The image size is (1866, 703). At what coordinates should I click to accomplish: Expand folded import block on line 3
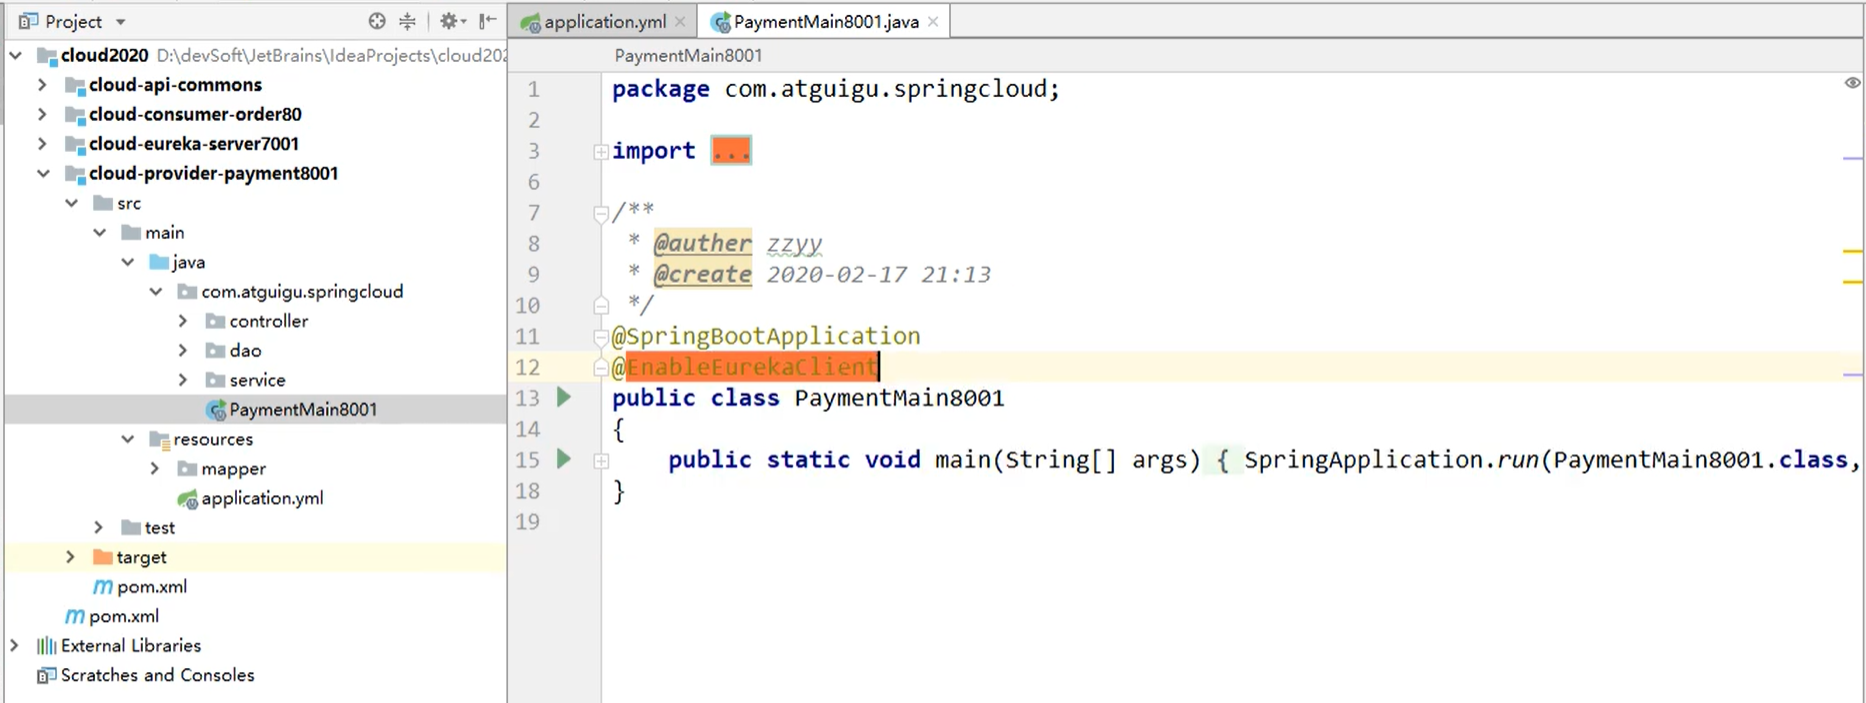coord(601,152)
